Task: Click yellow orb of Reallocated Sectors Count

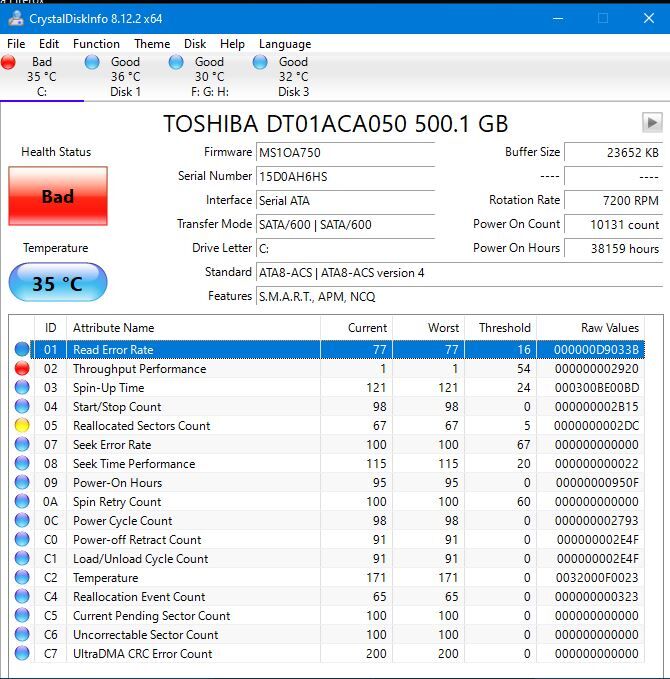Action: click(22, 425)
